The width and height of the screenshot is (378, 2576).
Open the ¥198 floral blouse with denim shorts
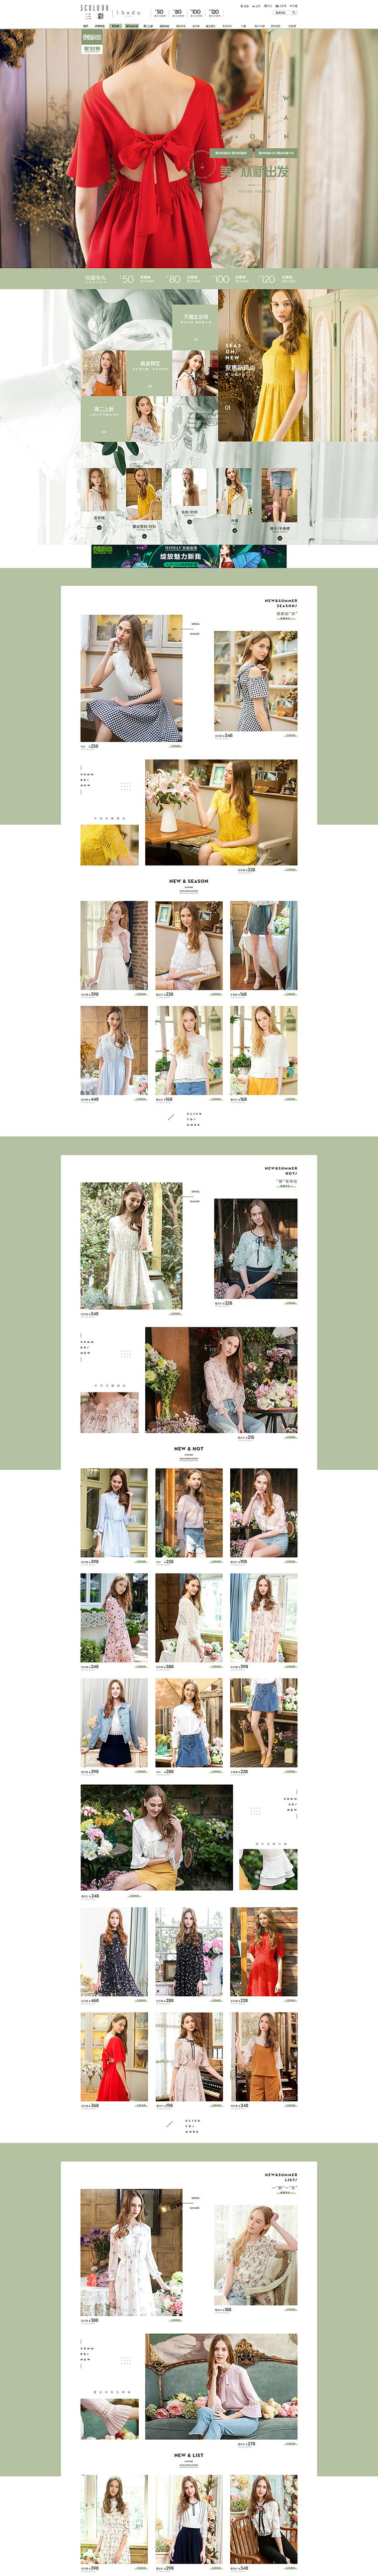coord(263,1513)
